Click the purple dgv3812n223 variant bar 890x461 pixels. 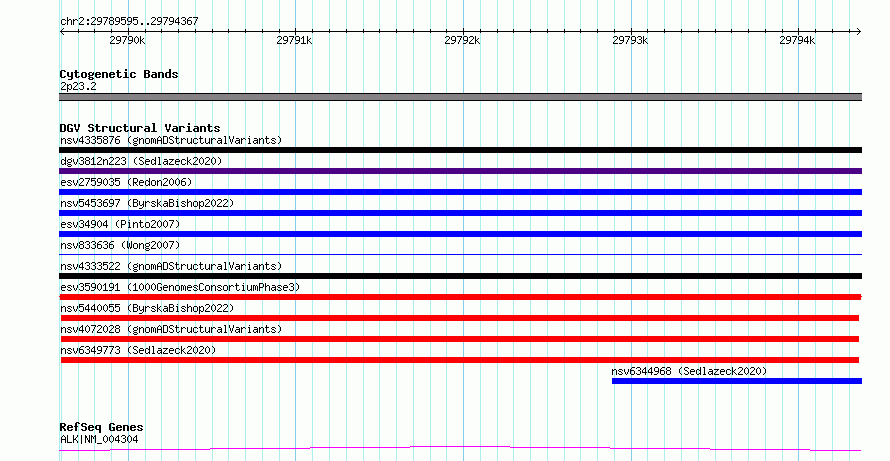pyautogui.click(x=460, y=171)
